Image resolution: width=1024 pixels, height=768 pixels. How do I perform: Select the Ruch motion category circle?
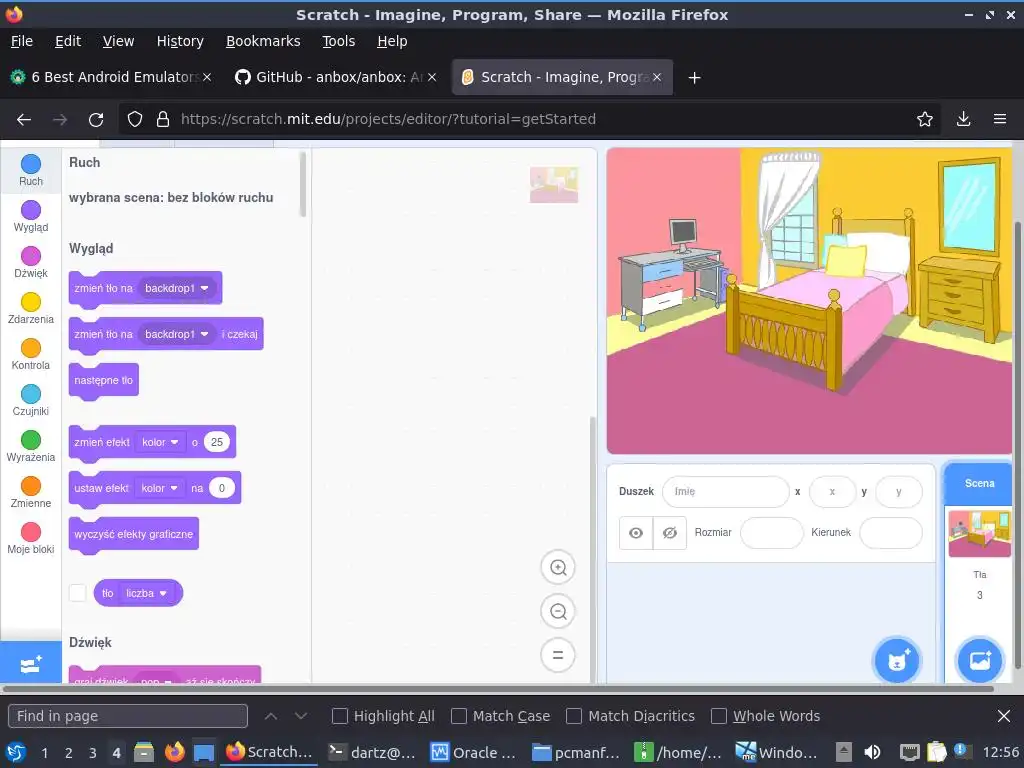(31, 164)
